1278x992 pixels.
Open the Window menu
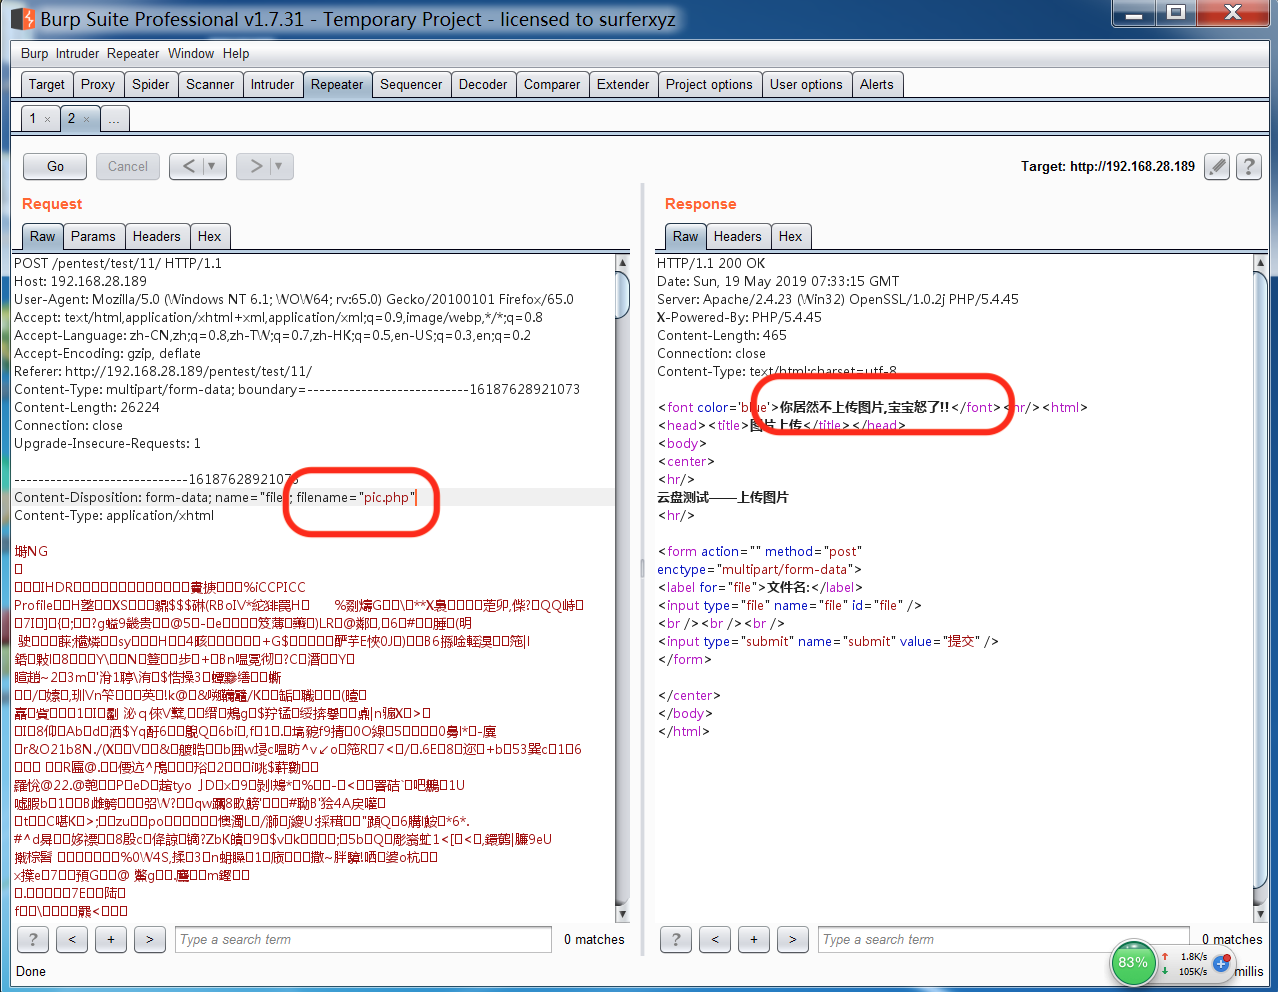(191, 53)
